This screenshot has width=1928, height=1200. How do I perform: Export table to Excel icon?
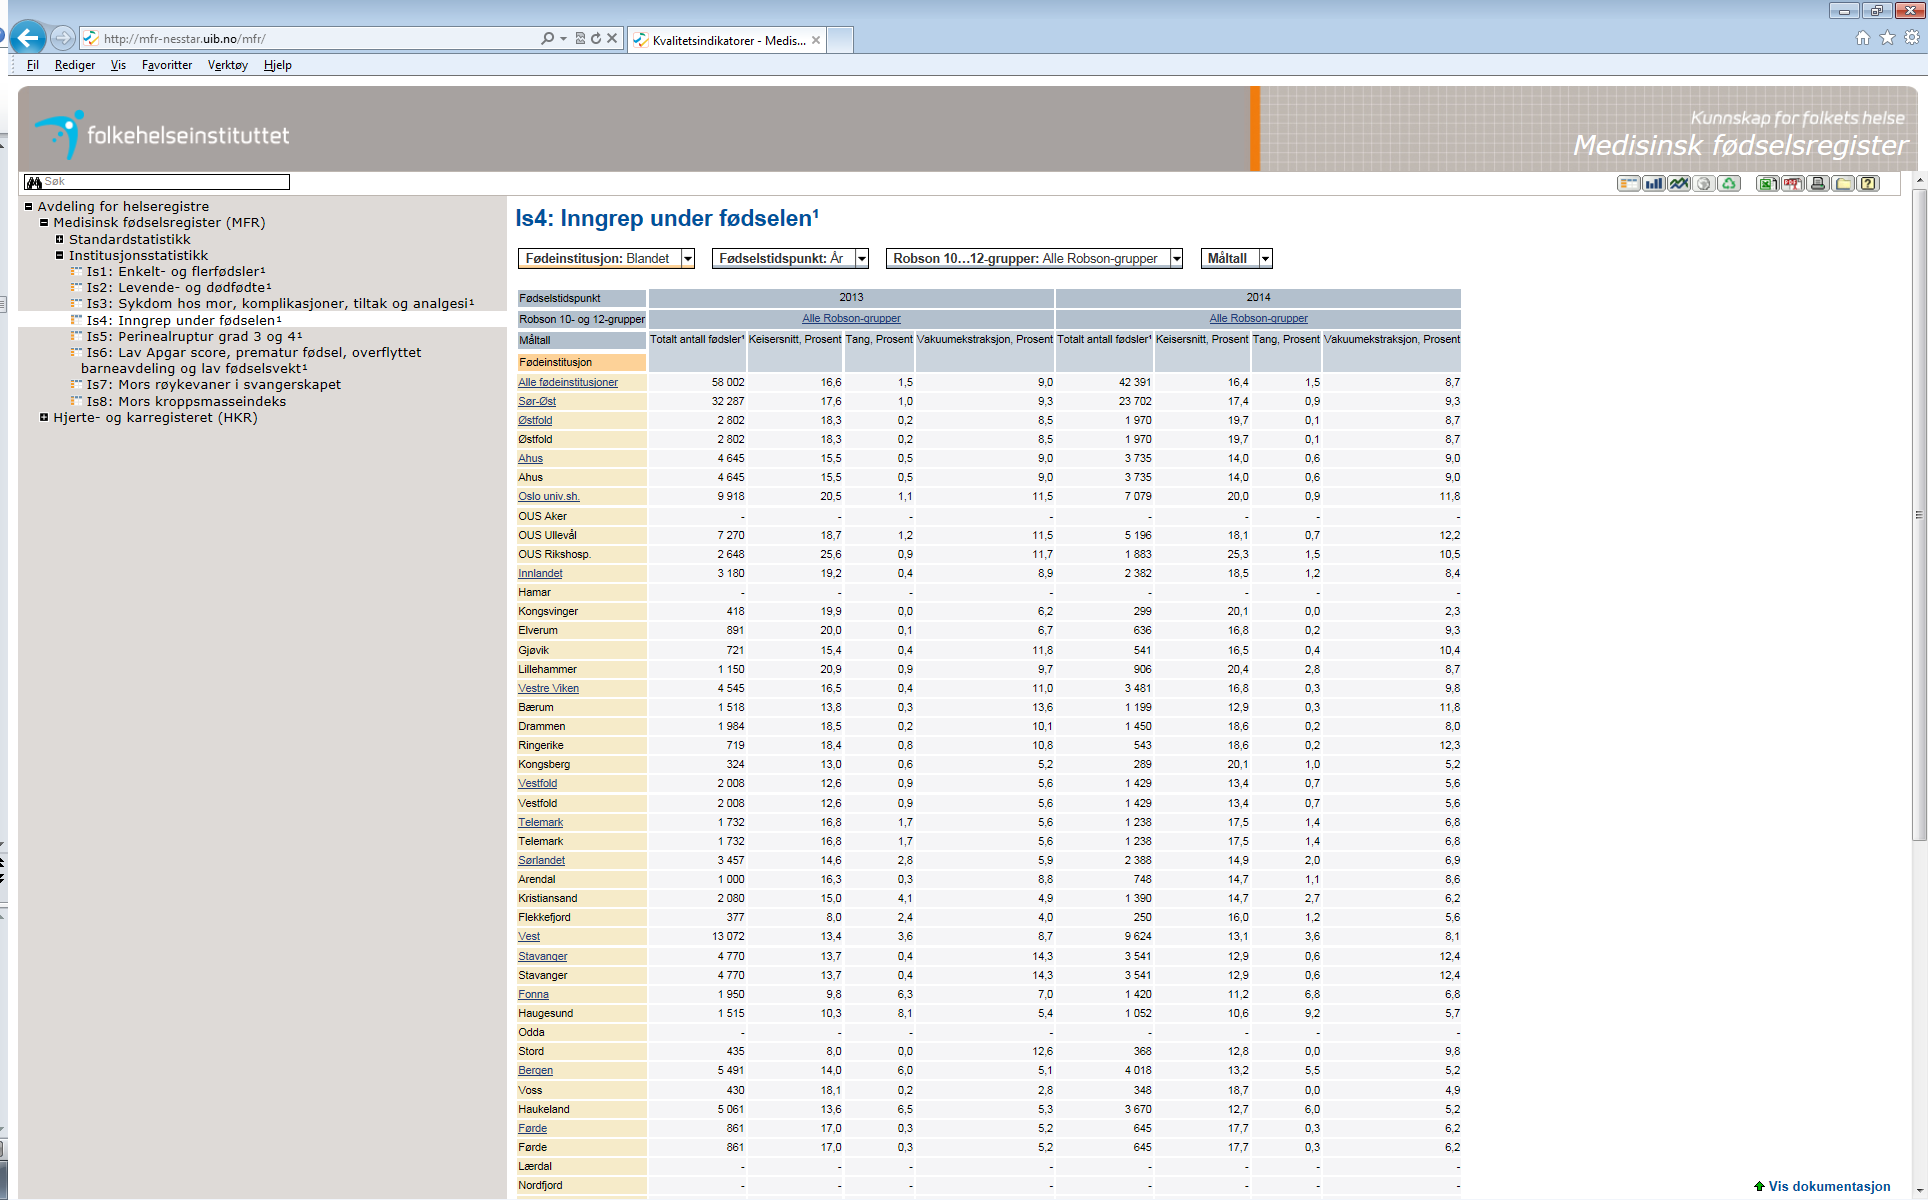pyautogui.click(x=1767, y=183)
